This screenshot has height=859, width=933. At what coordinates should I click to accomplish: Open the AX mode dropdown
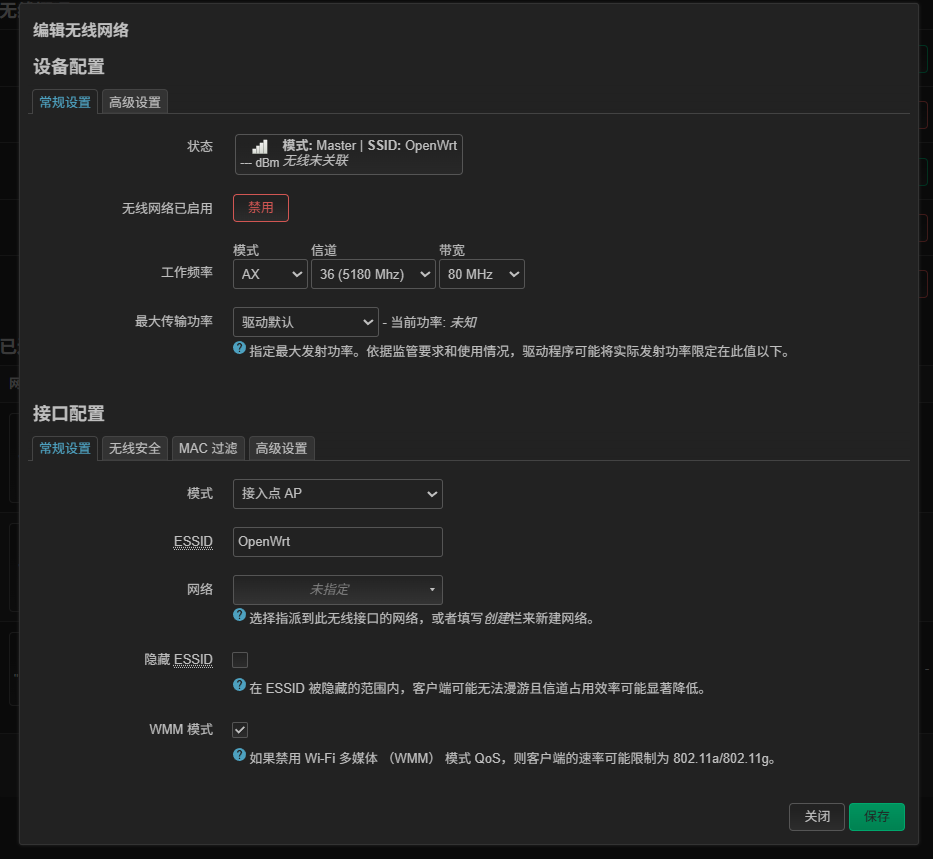(x=270, y=274)
